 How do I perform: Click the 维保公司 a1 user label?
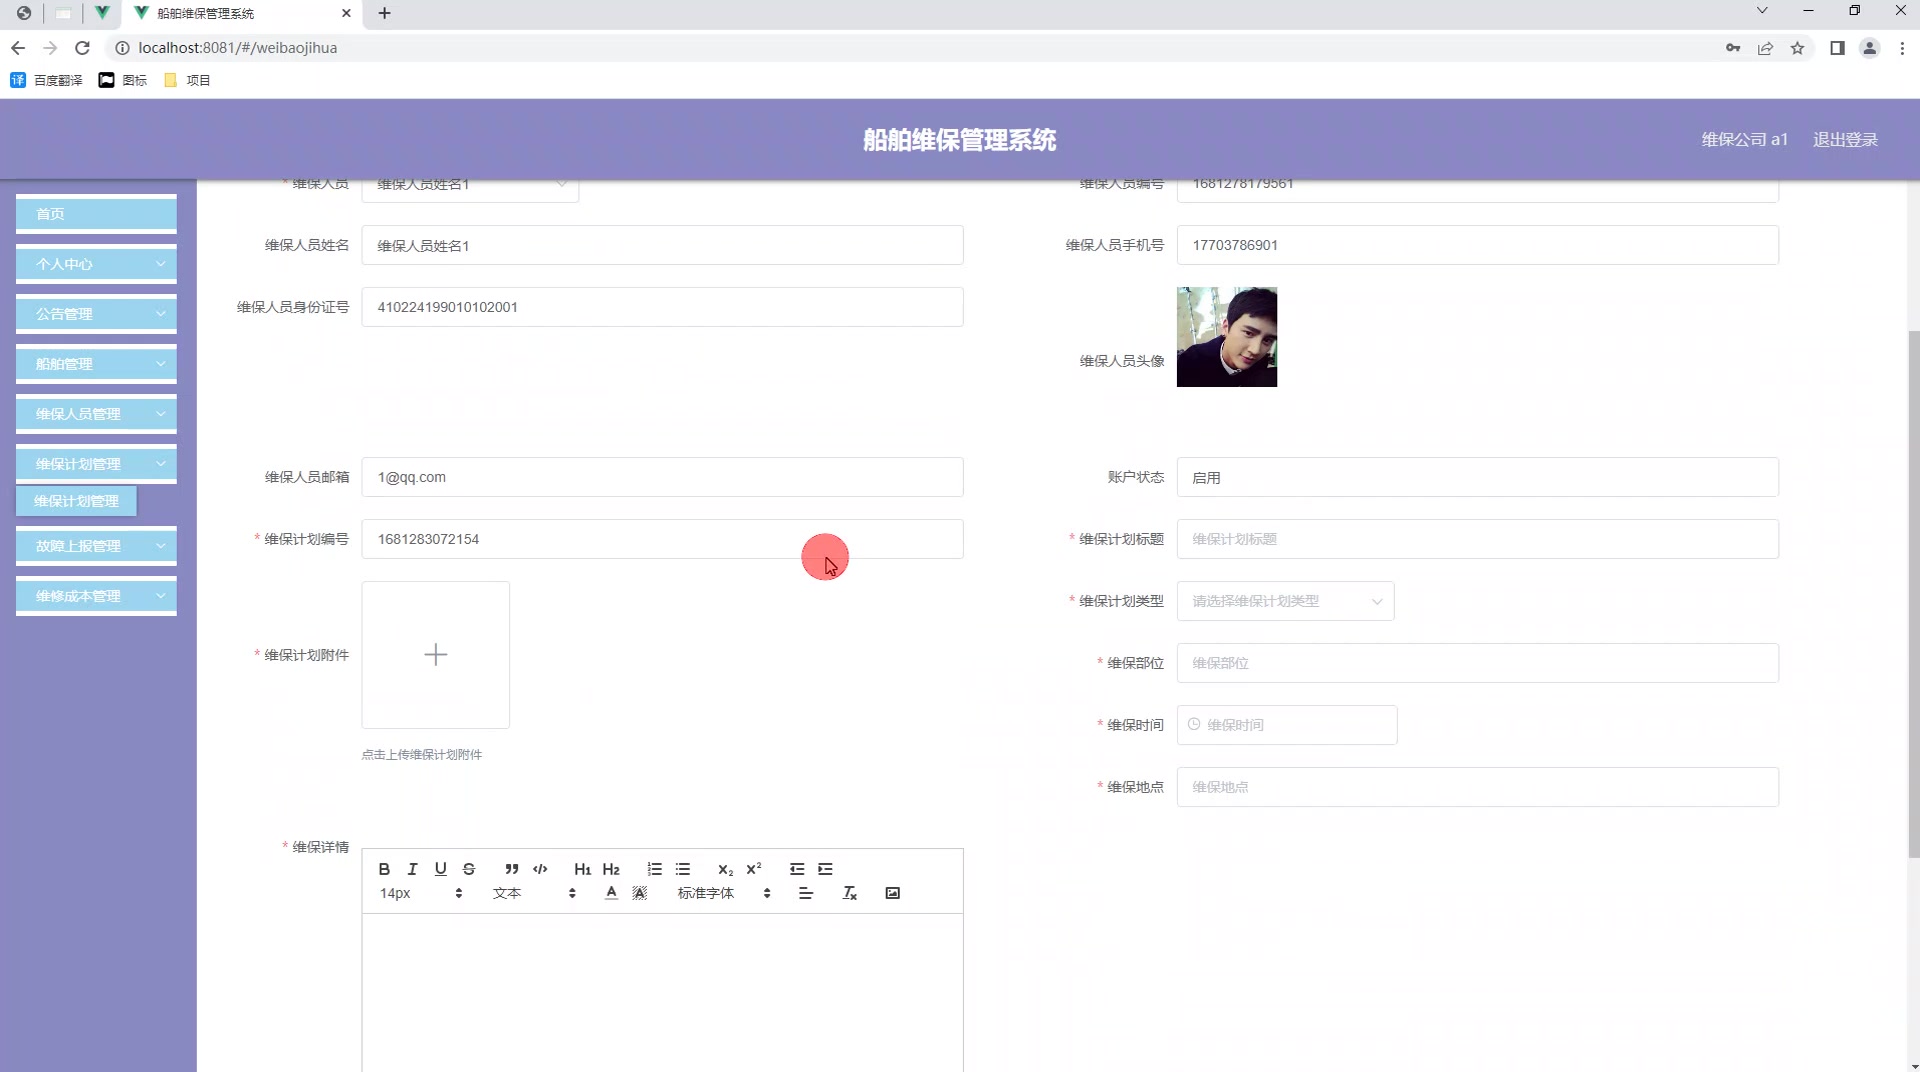click(x=1744, y=140)
